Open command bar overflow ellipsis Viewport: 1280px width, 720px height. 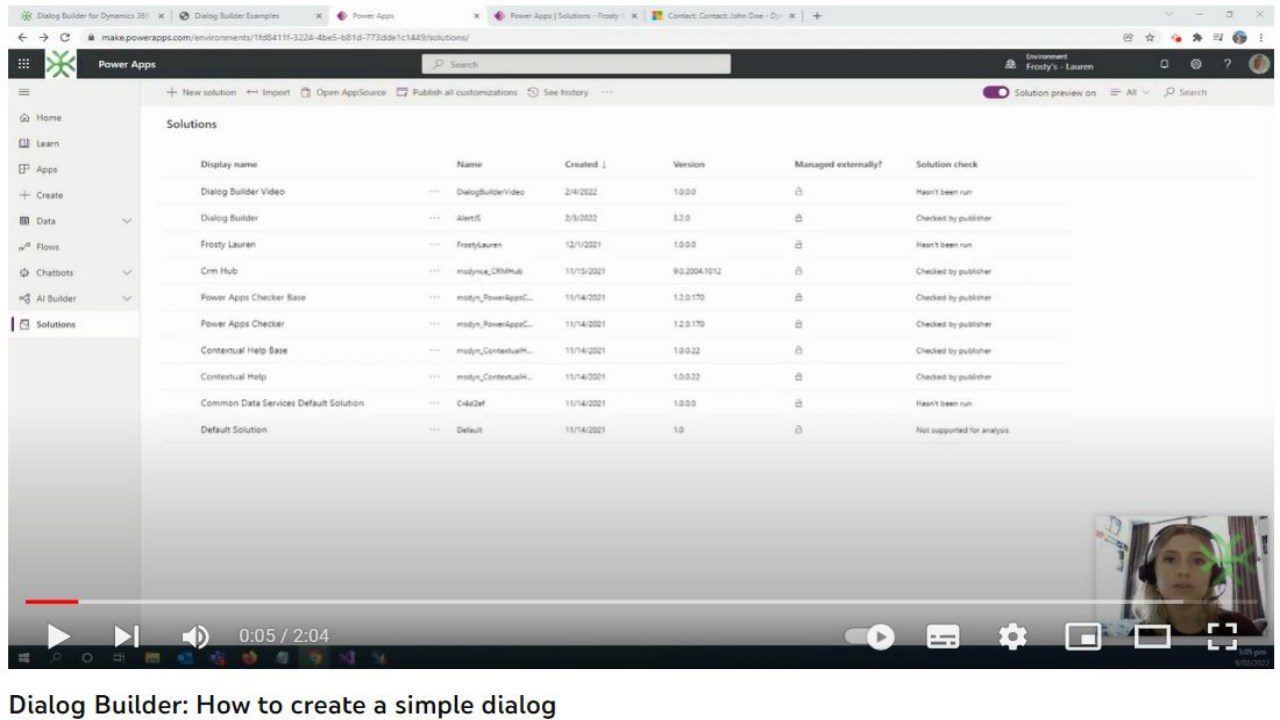point(607,92)
